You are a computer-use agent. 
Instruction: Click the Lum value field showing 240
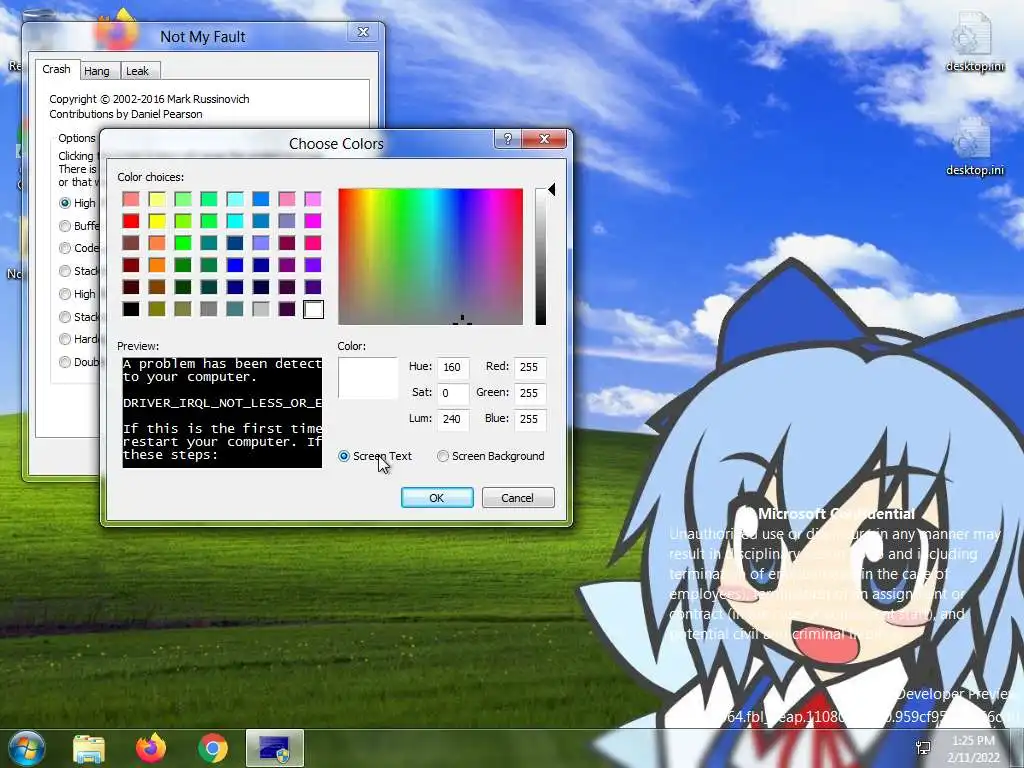tap(452, 419)
